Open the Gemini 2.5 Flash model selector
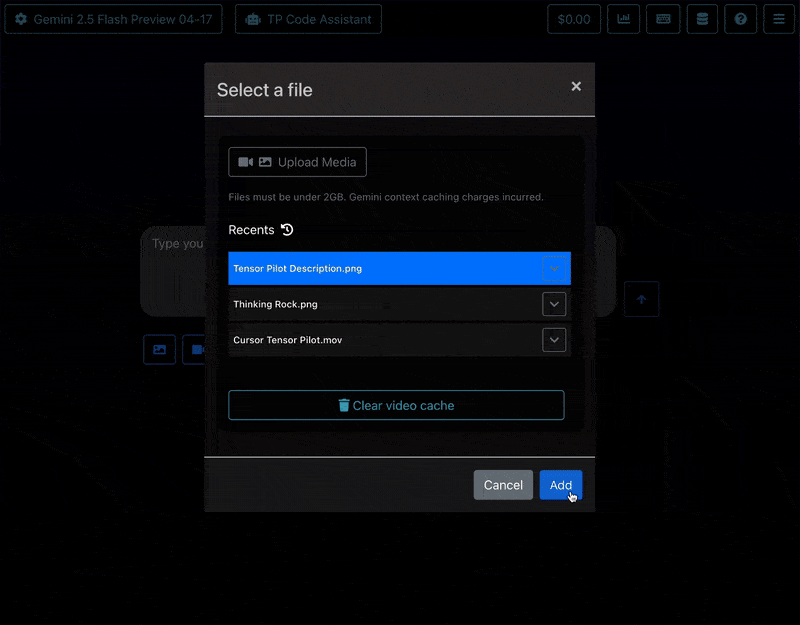 (113, 19)
